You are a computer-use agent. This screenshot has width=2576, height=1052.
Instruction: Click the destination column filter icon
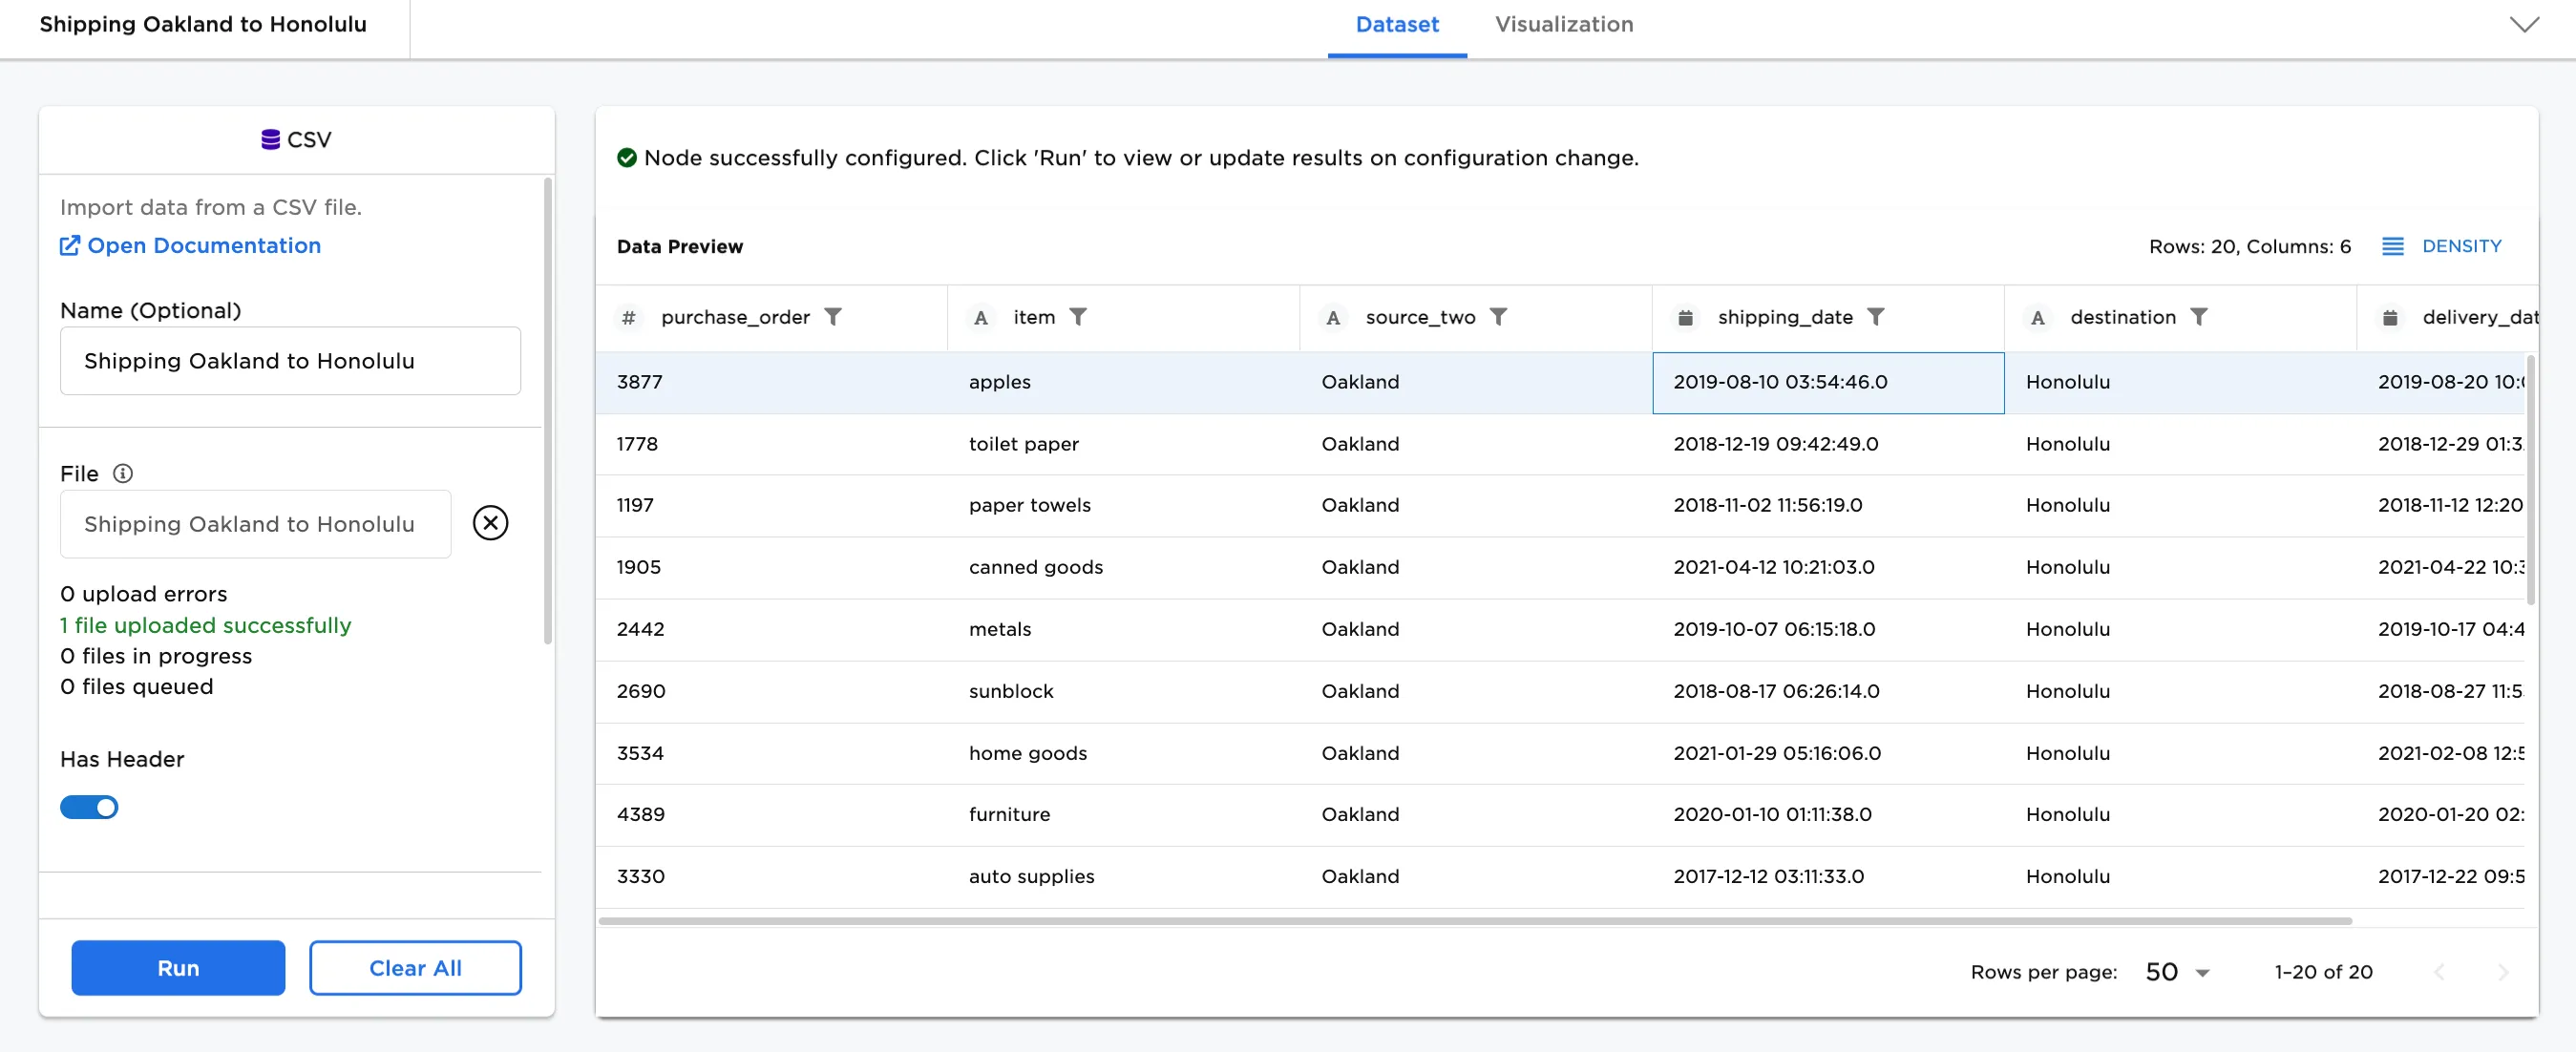(x=2198, y=317)
